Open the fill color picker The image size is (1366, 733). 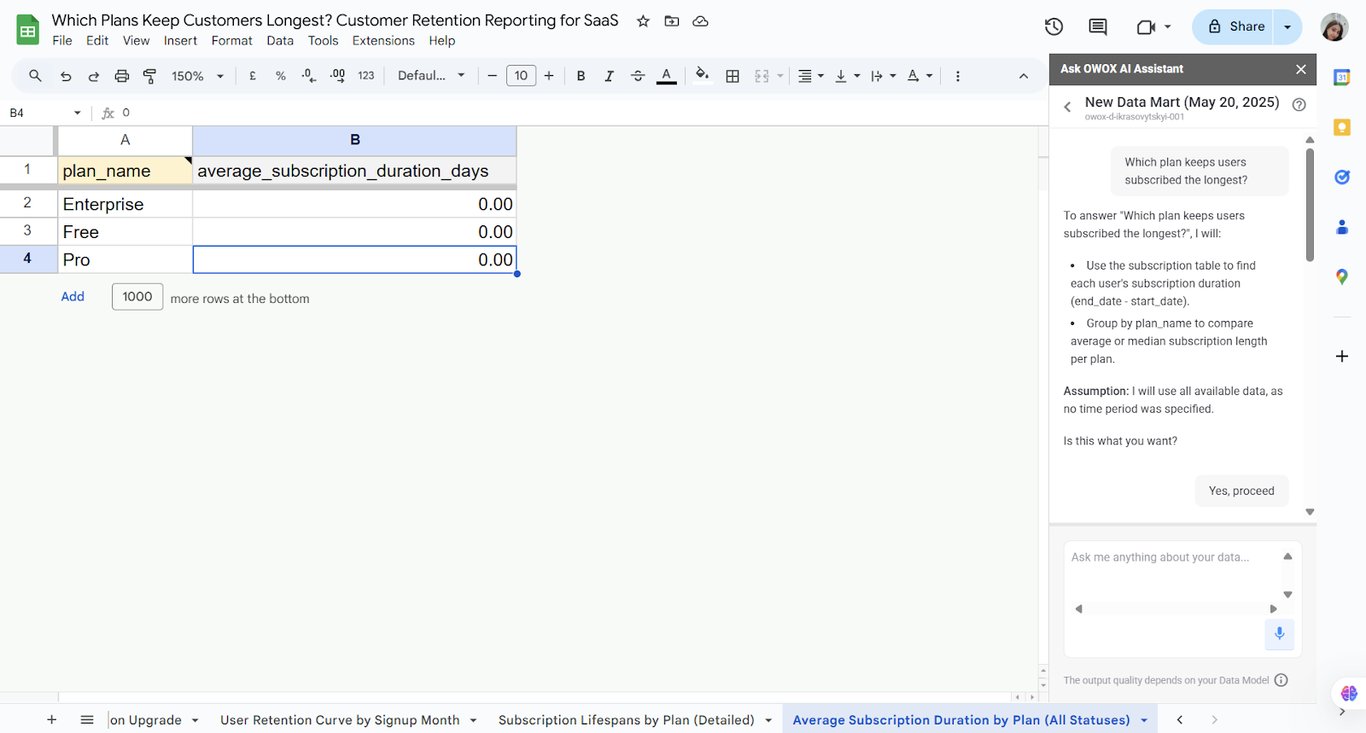pyautogui.click(x=702, y=75)
